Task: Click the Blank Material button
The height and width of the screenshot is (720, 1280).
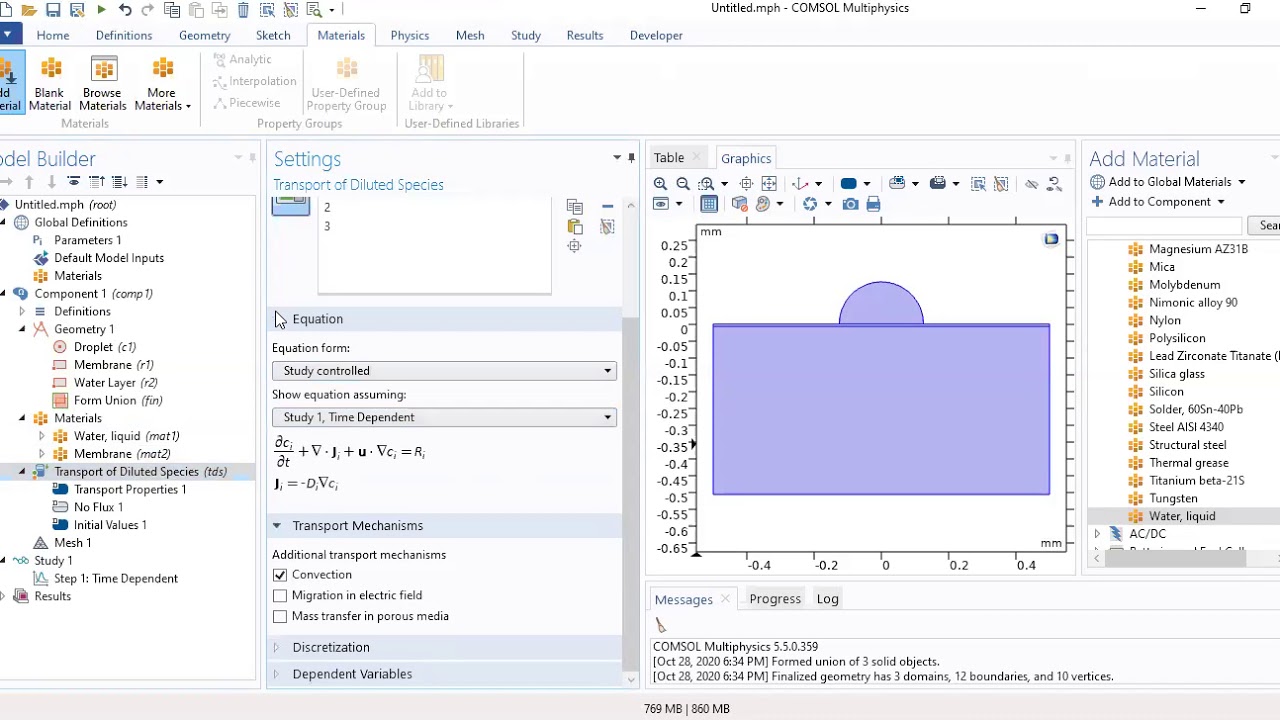Action: [50, 85]
